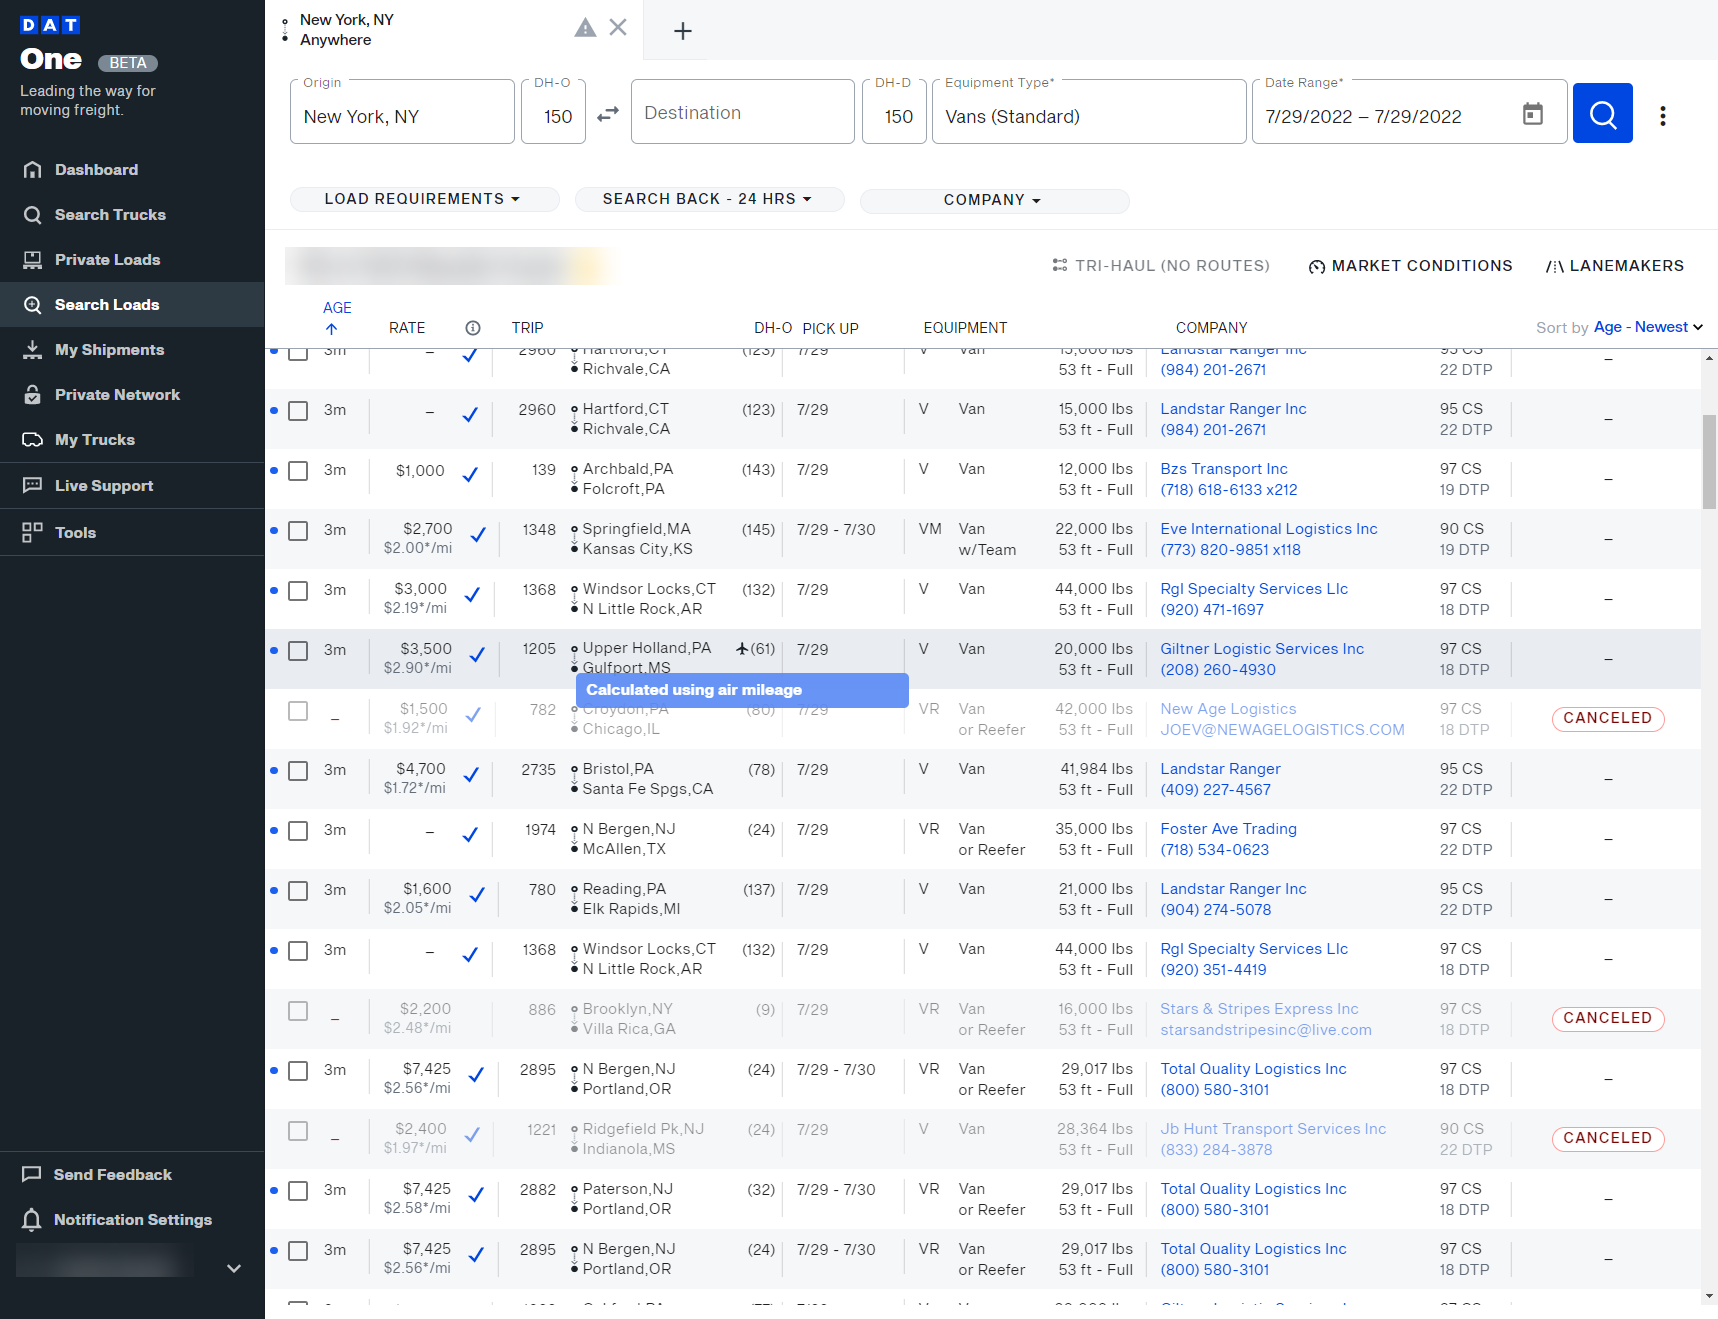Close the New York, NY search tab
1718x1319 pixels.
click(618, 28)
